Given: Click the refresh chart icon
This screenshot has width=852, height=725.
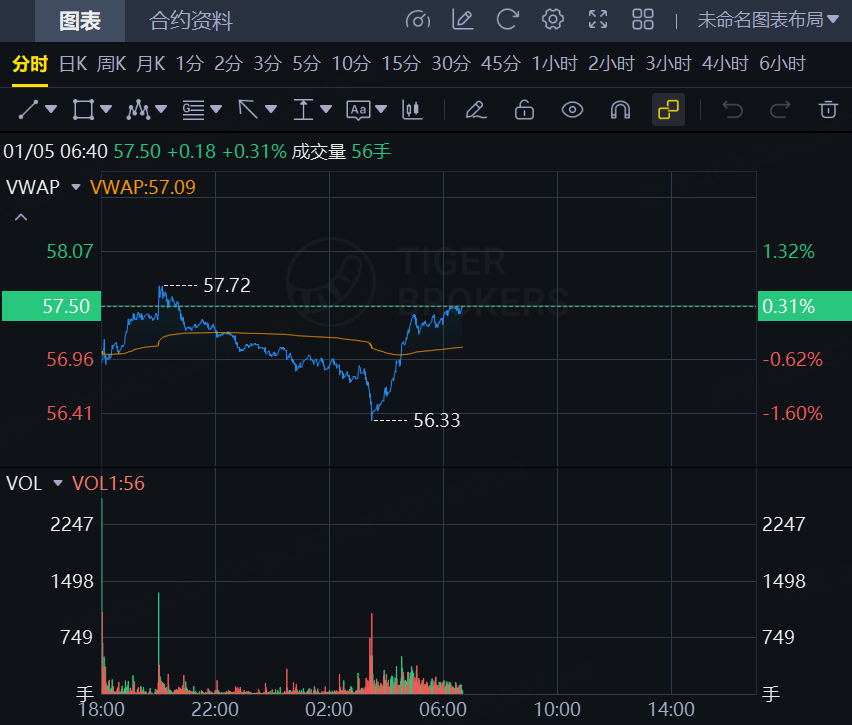Looking at the screenshot, I should tap(507, 19).
